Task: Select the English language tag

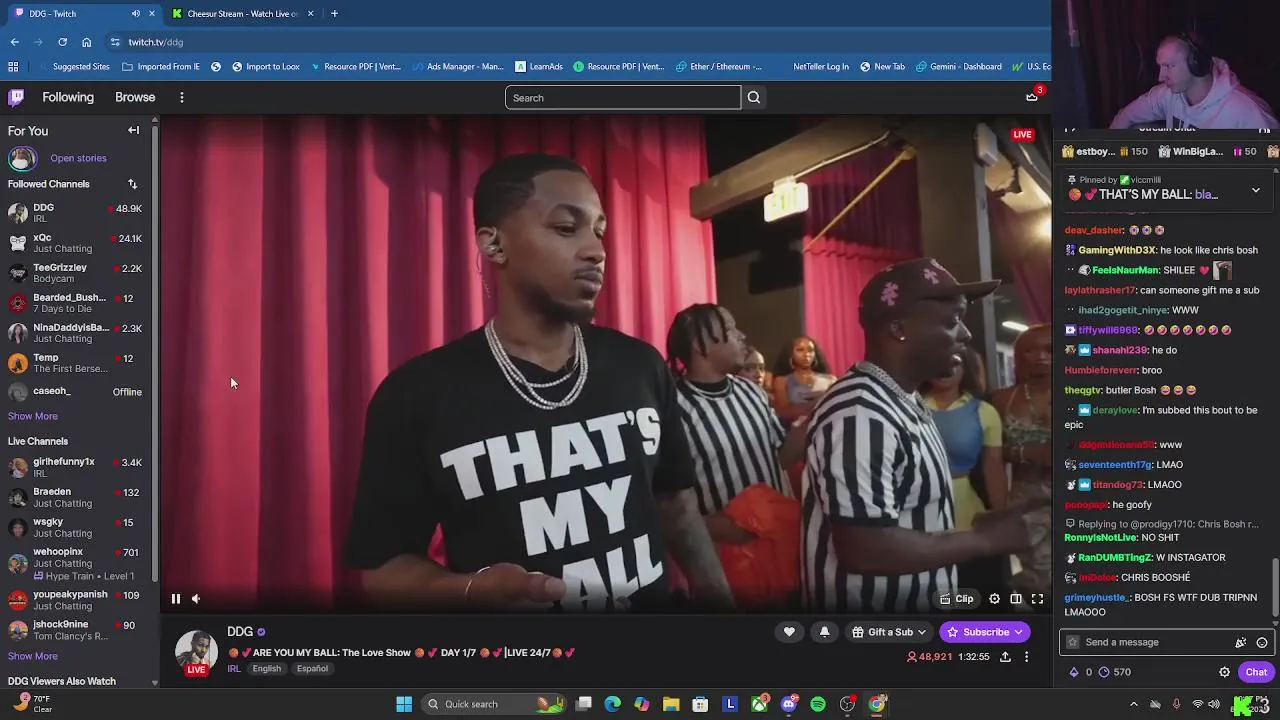Action: tap(266, 669)
